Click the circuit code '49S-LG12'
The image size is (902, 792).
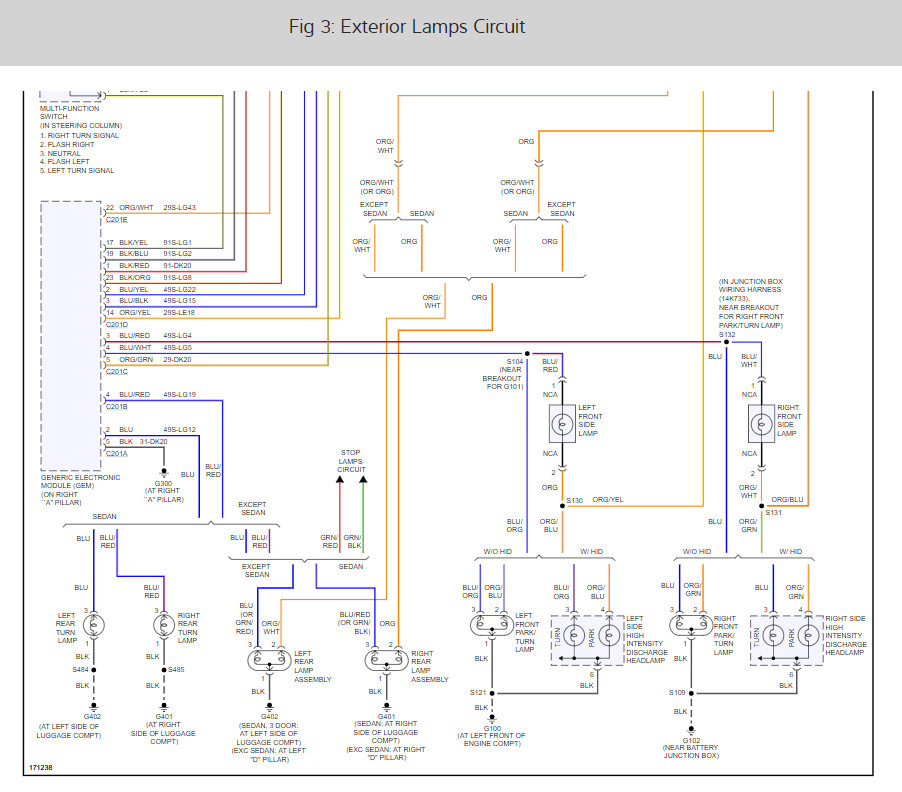(179, 429)
